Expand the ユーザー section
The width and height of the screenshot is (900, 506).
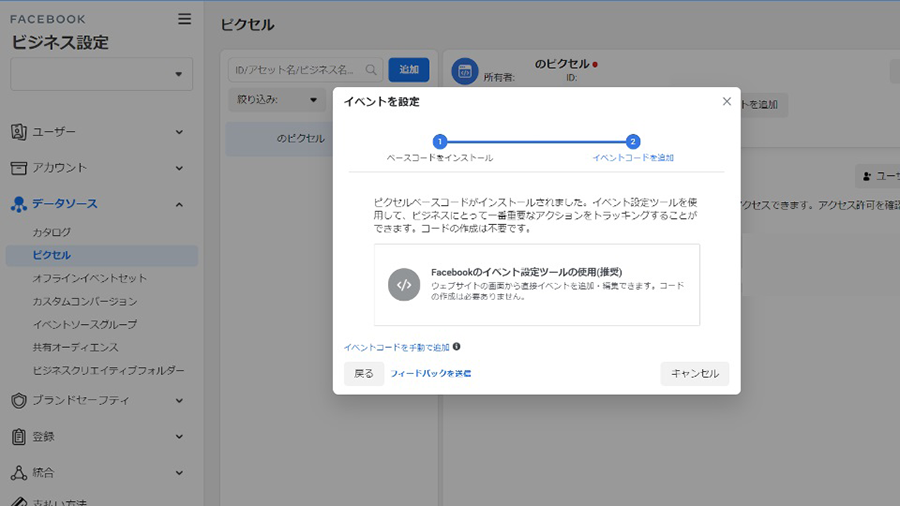pos(179,132)
